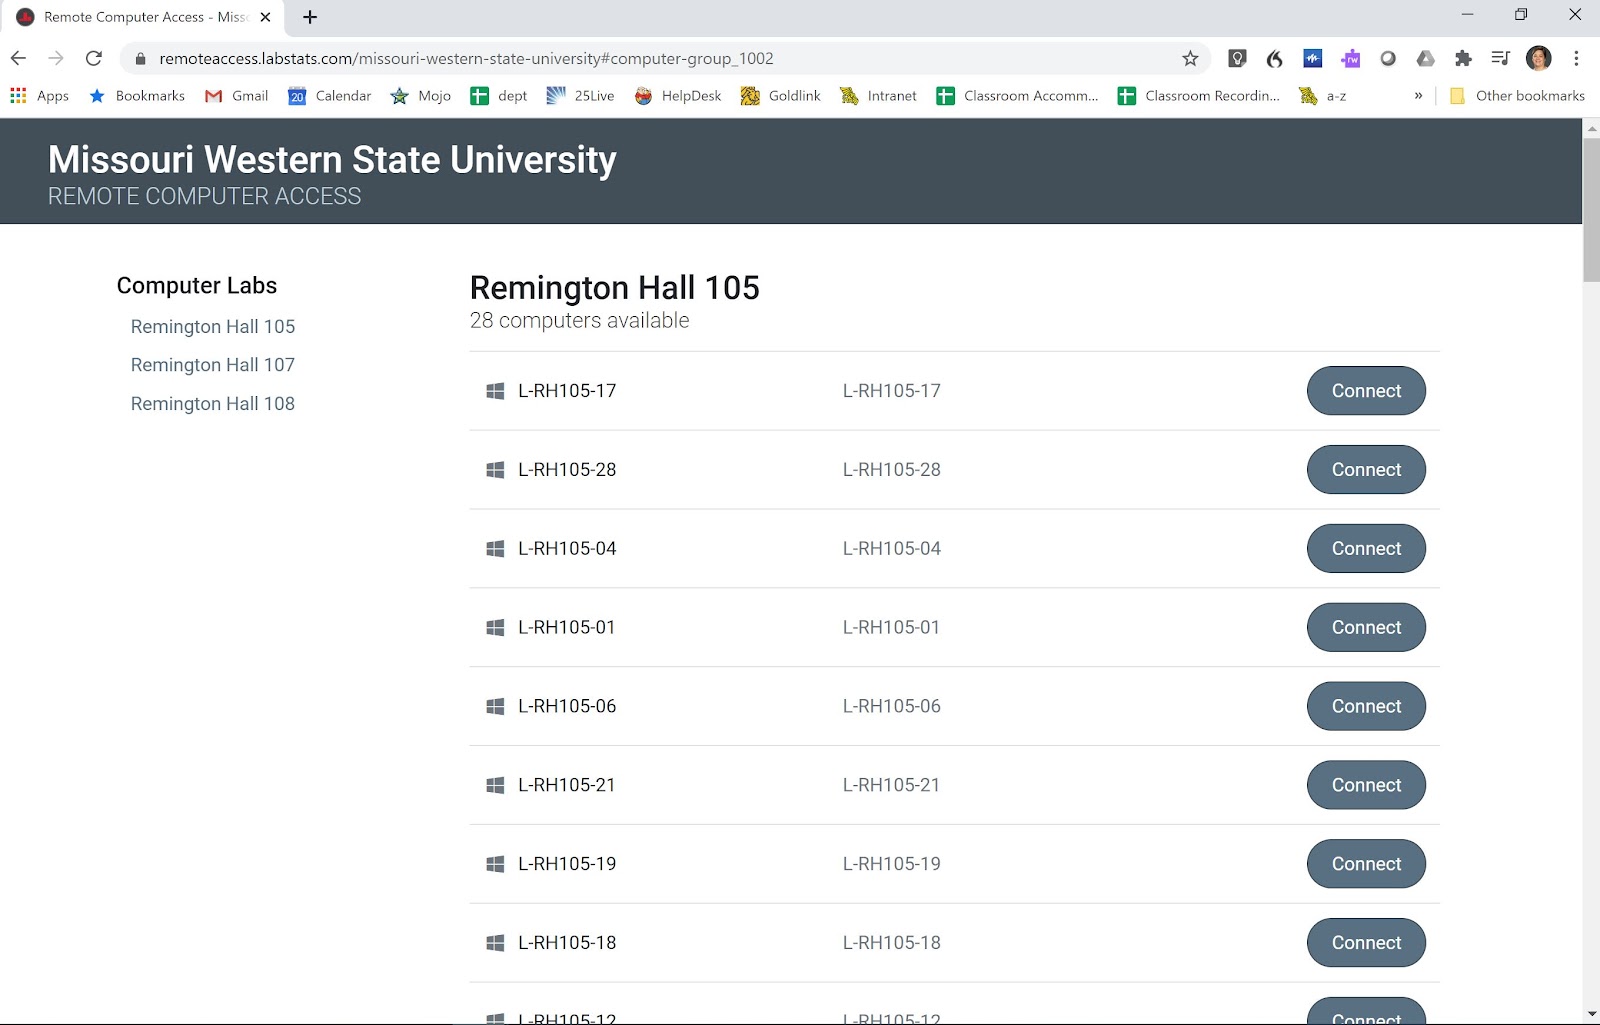Open a new browser tab
The height and width of the screenshot is (1025, 1600).
310,17
